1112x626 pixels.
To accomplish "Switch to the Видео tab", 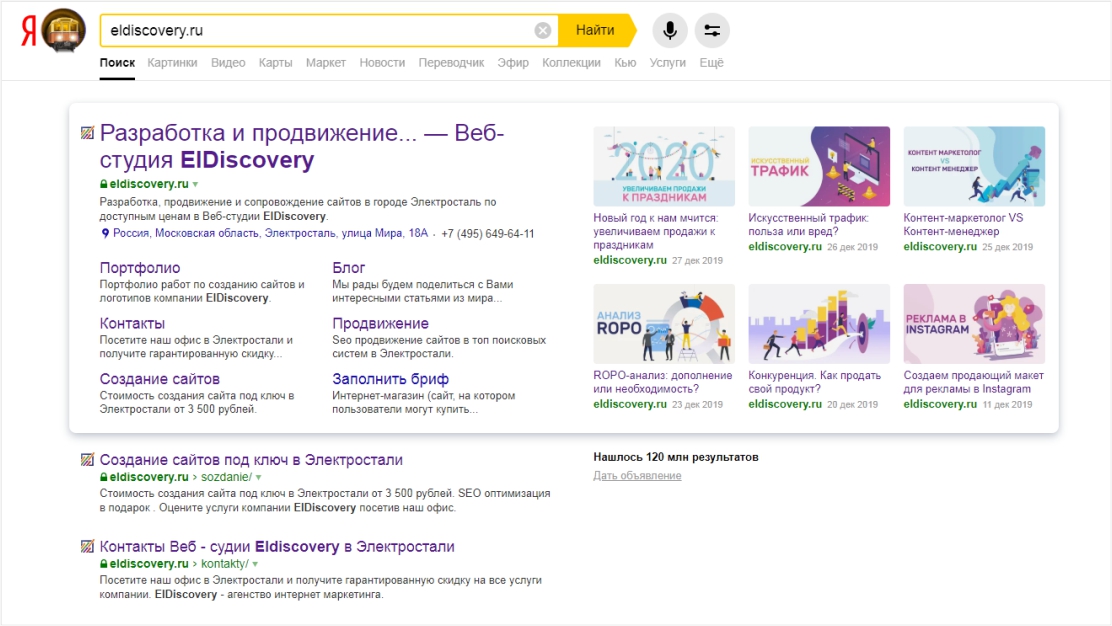I will coord(228,62).
